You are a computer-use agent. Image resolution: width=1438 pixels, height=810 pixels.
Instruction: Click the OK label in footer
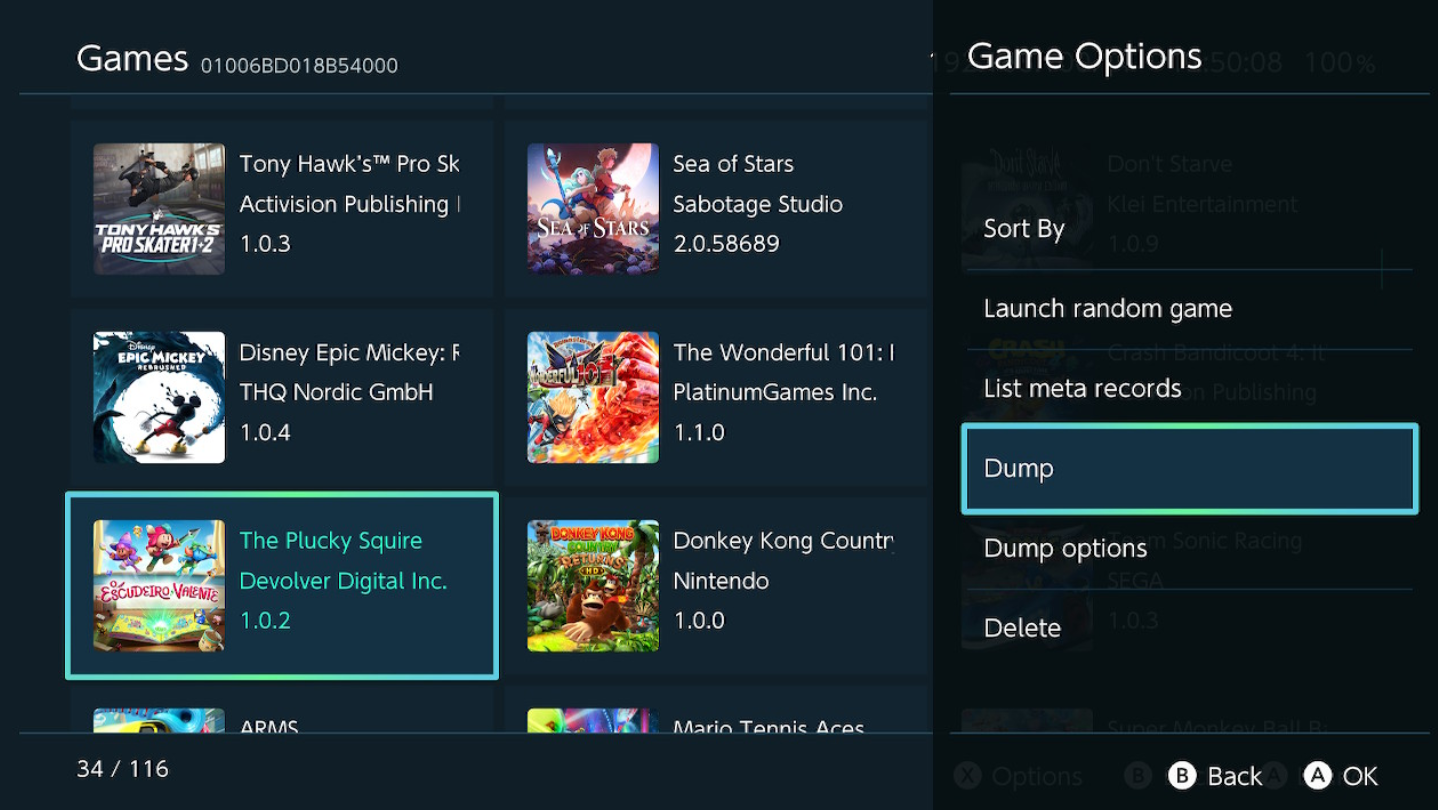coord(1360,776)
